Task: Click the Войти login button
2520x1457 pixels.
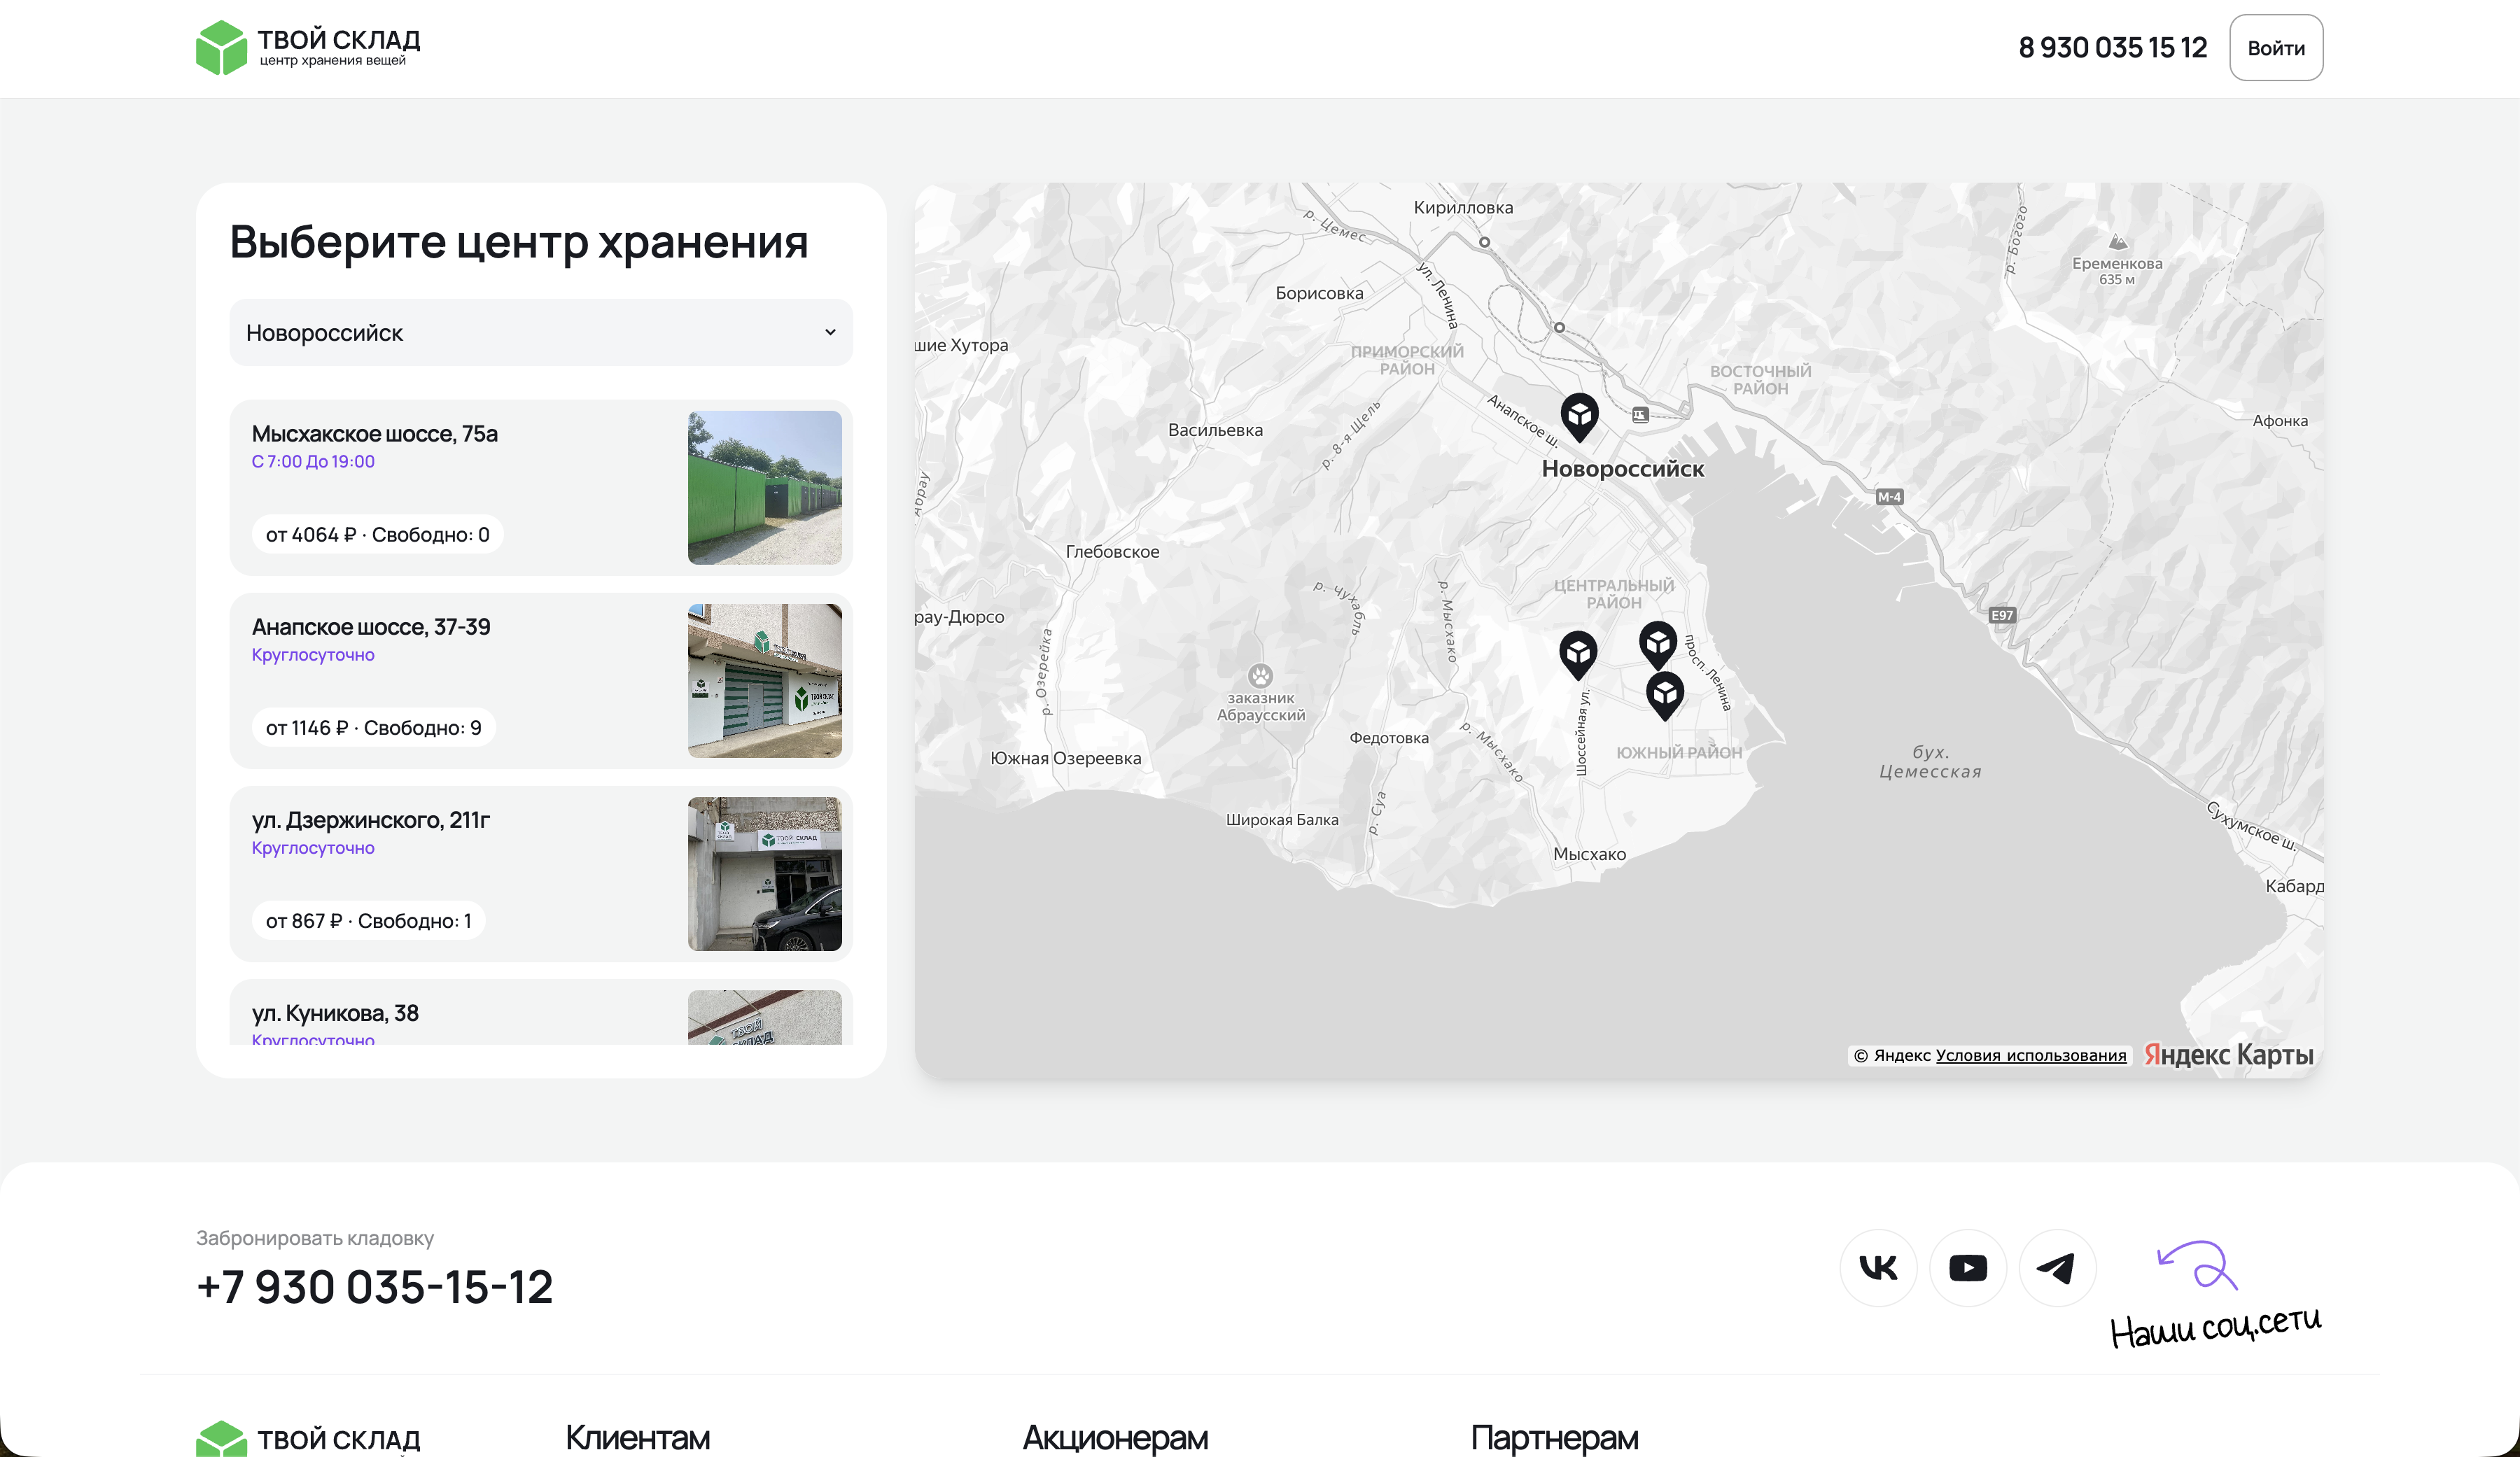Action: pos(2275,47)
